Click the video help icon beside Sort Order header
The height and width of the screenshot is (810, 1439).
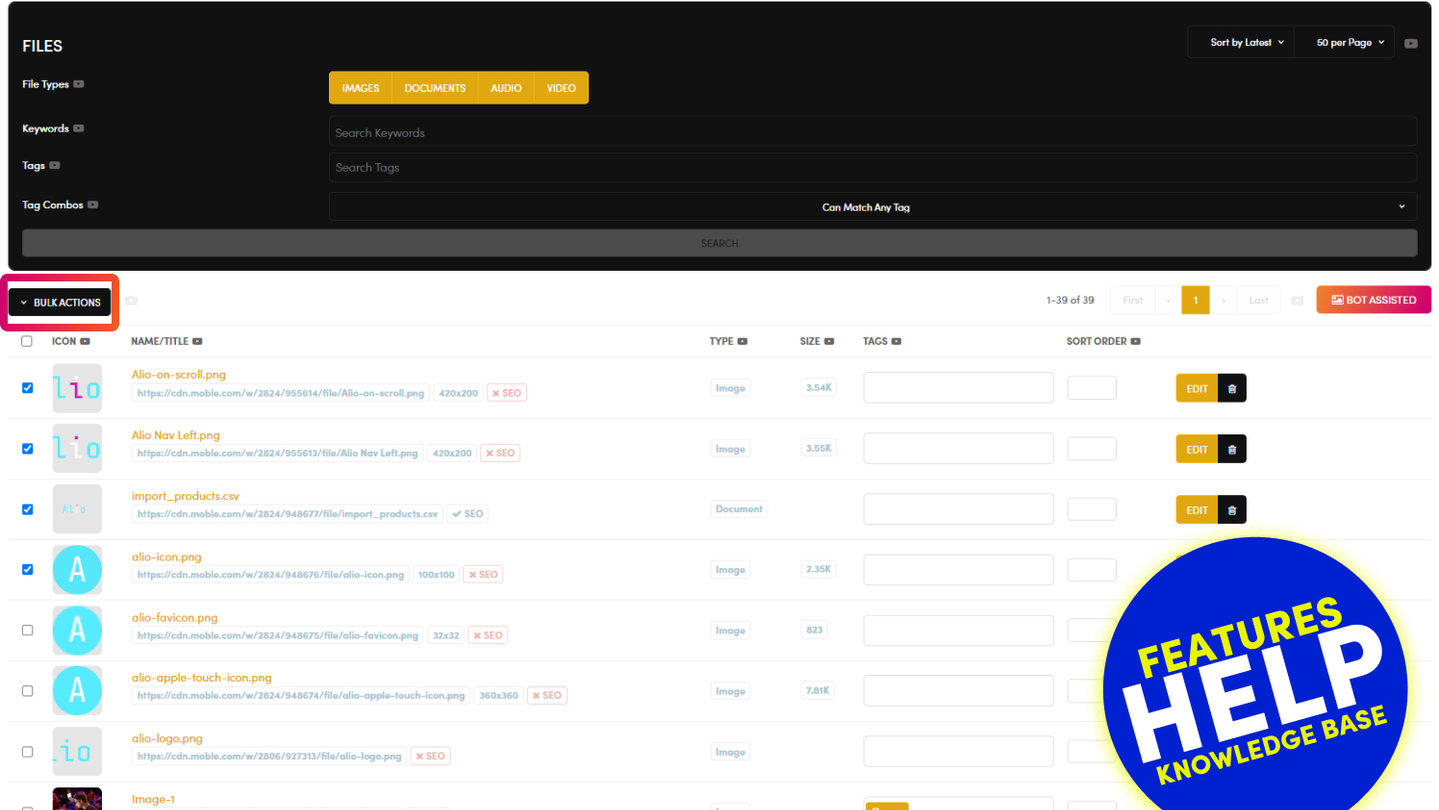(1136, 342)
